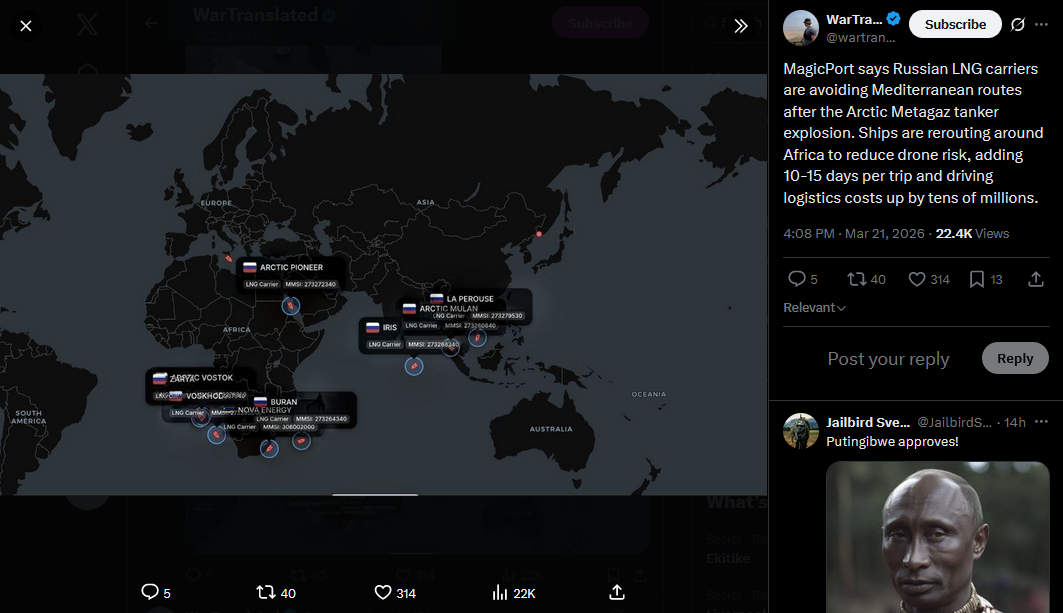Click the IRIS ship label
The width and height of the screenshot is (1063, 613).
(389, 328)
